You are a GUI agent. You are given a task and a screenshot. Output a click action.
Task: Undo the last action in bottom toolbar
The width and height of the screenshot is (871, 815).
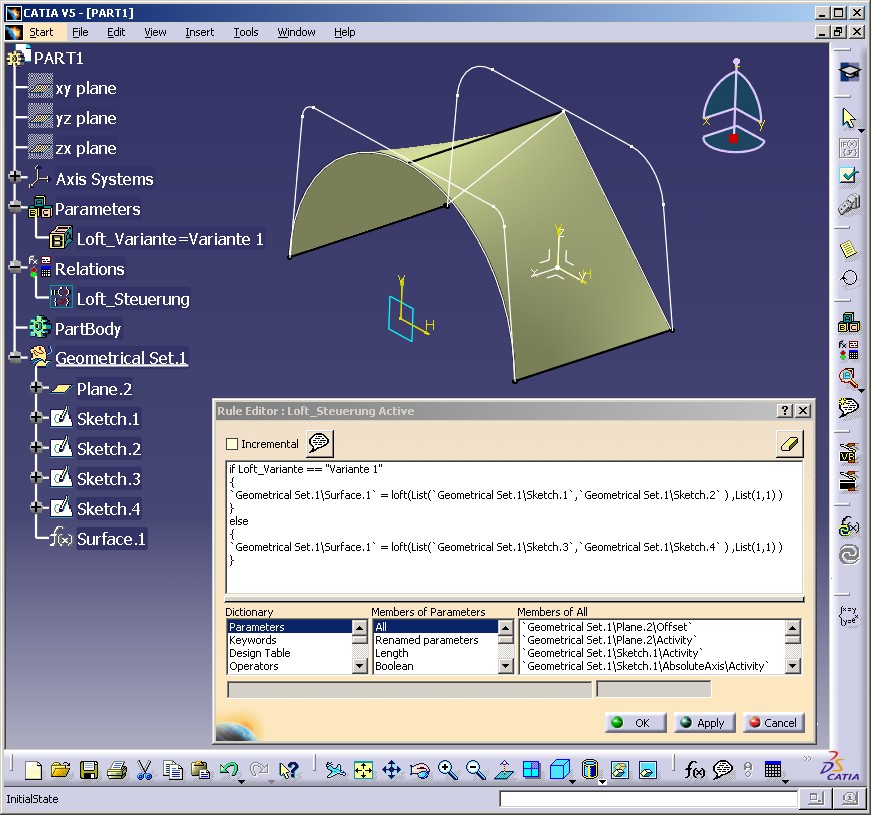(228, 770)
